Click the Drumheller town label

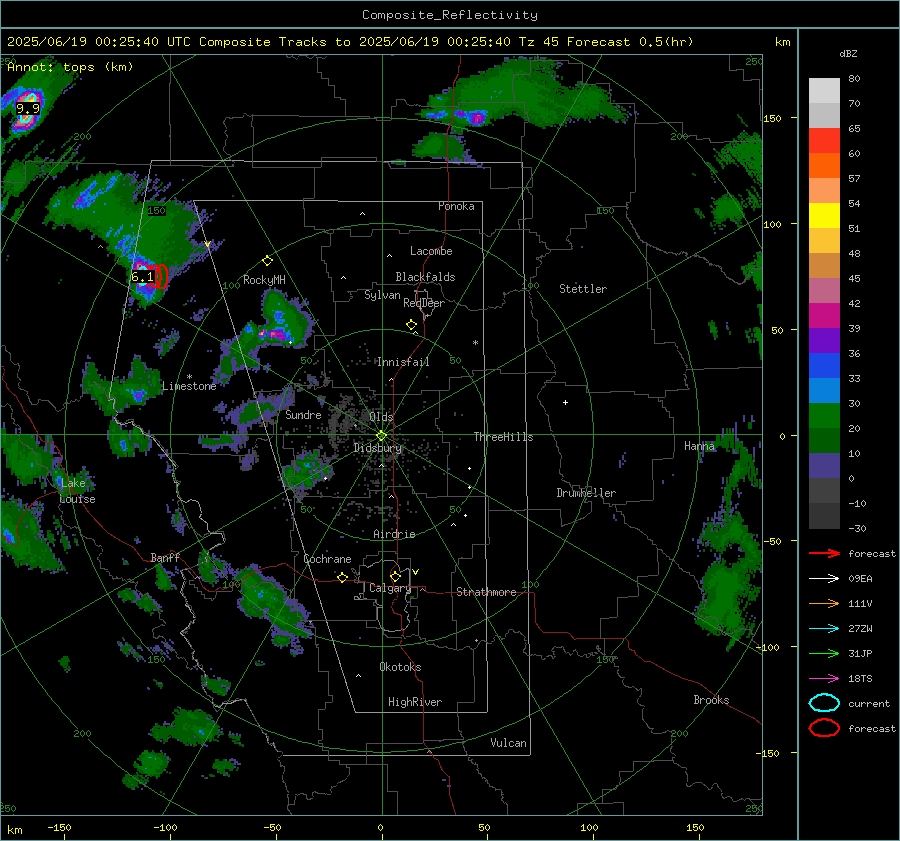tap(586, 493)
